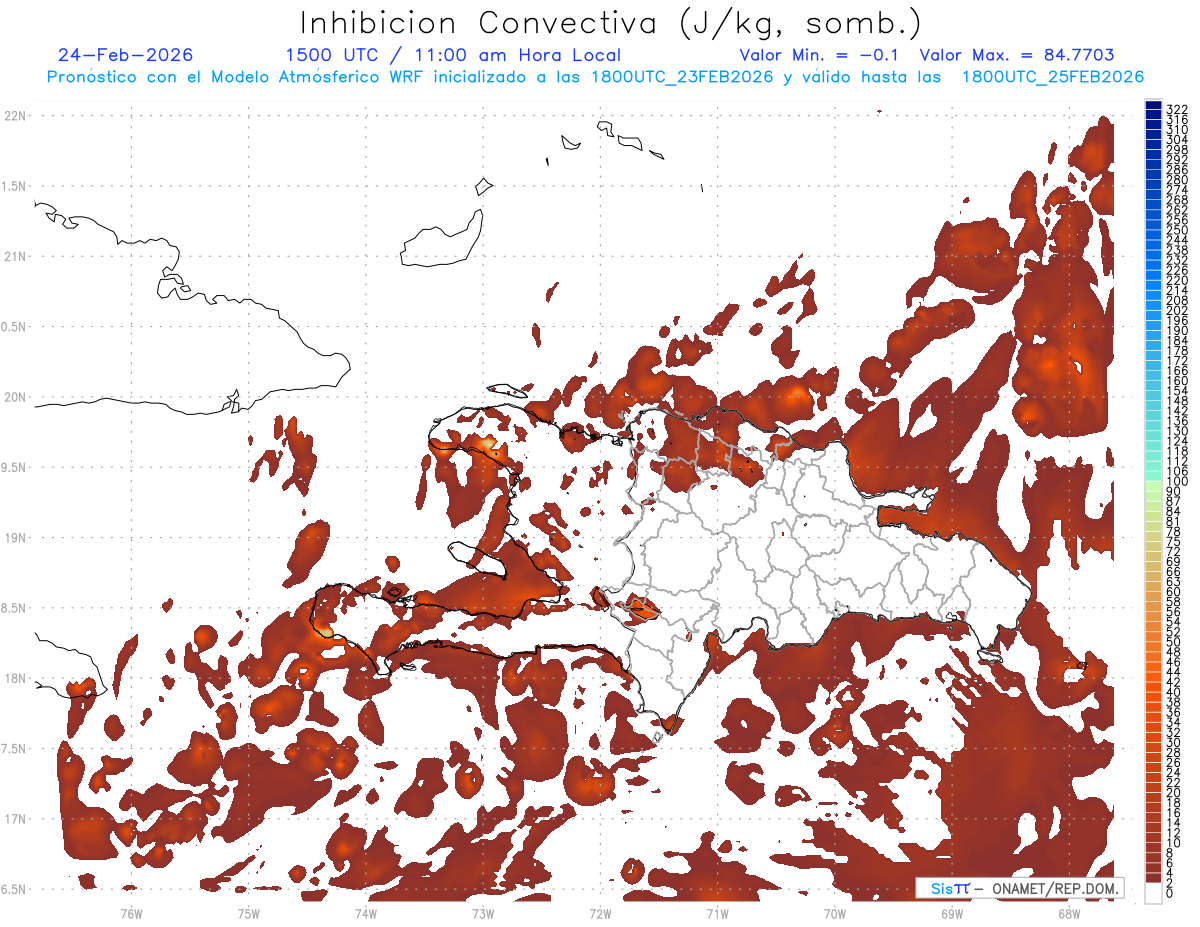Click the 250 value on the color scale
This screenshot has height=927, width=1200.
click(1177, 230)
